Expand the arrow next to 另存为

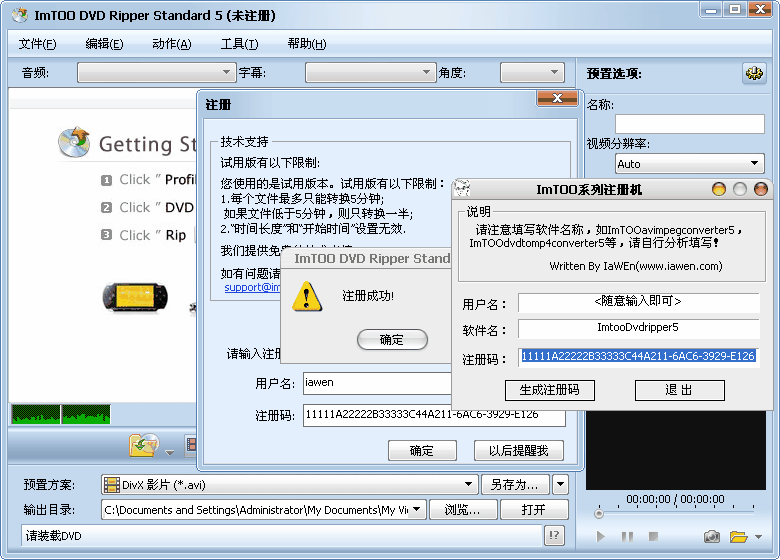[561, 484]
